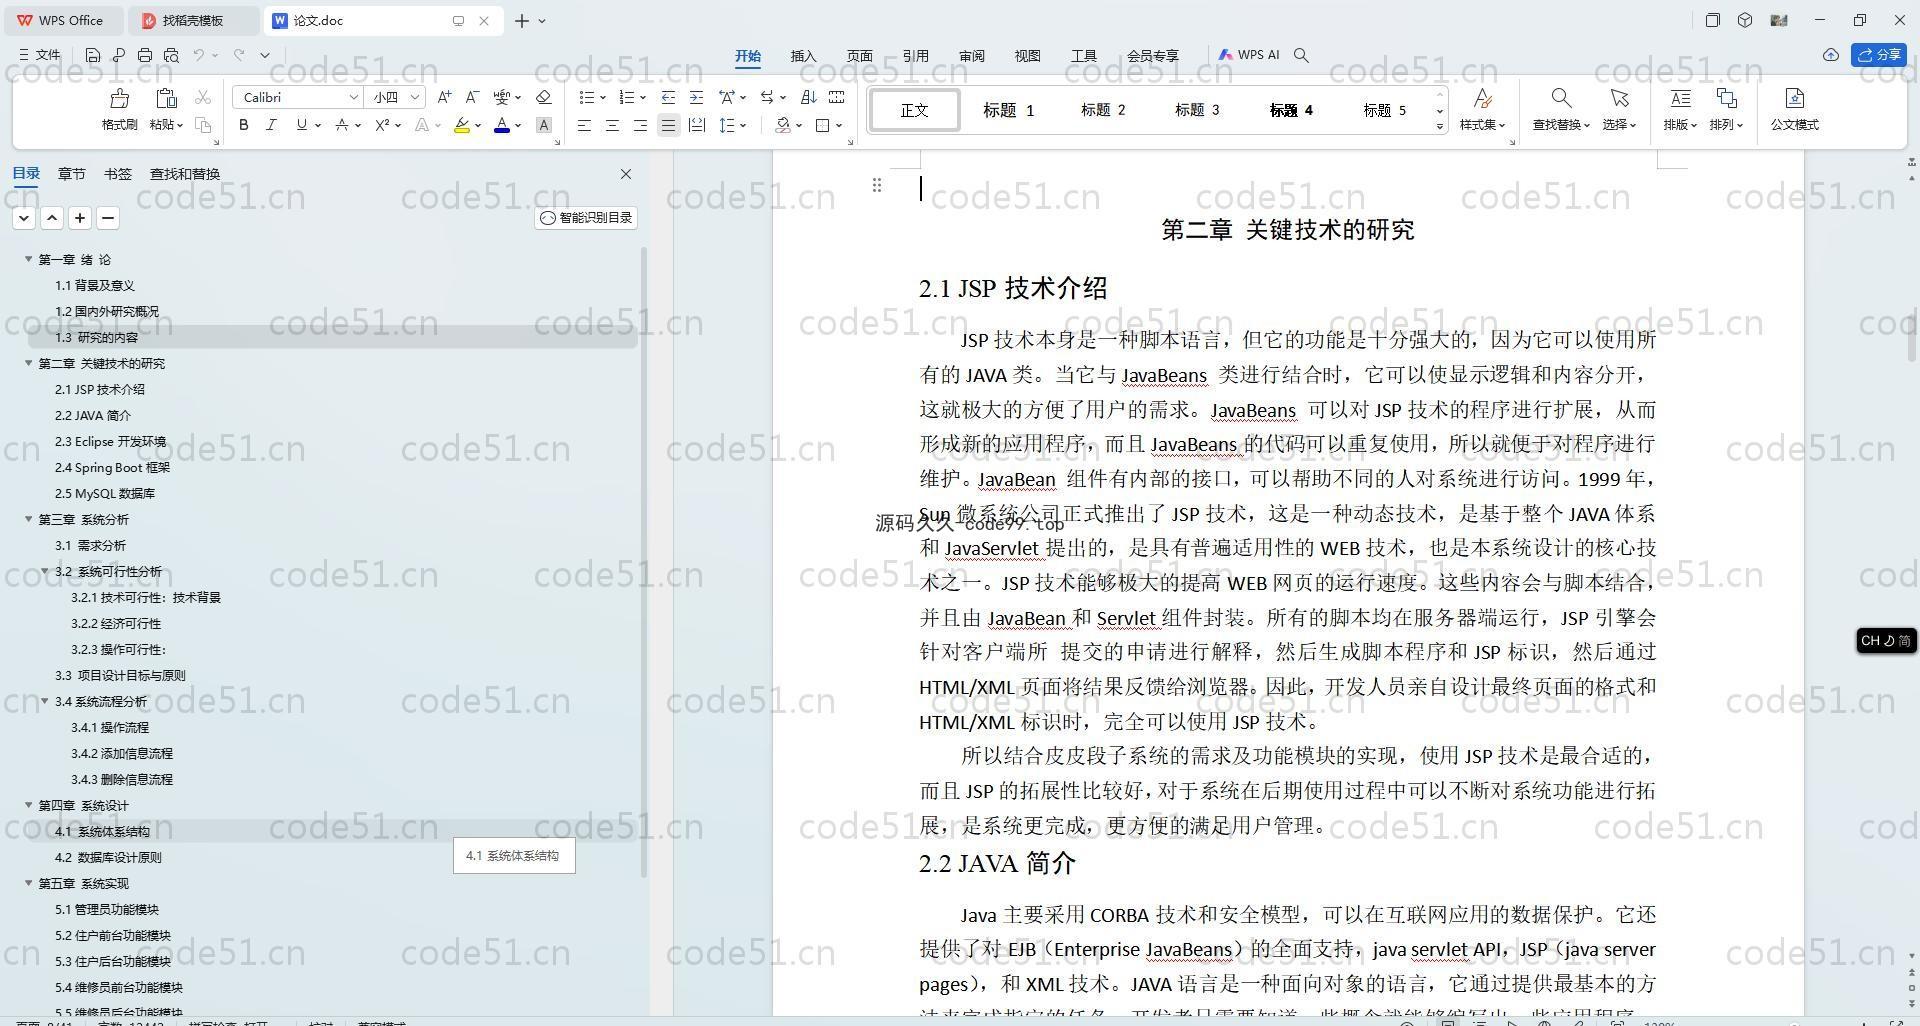Click the Paste (粘贴) clipboard icon
Image resolution: width=1920 pixels, height=1026 pixels.
point(166,98)
